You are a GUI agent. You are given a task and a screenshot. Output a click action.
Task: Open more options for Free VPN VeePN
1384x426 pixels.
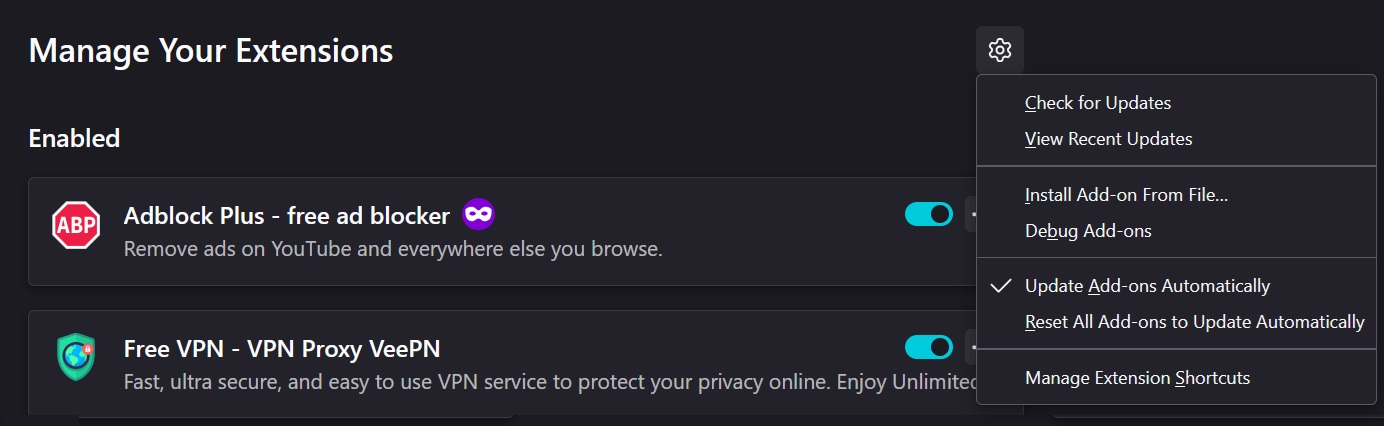(x=972, y=347)
